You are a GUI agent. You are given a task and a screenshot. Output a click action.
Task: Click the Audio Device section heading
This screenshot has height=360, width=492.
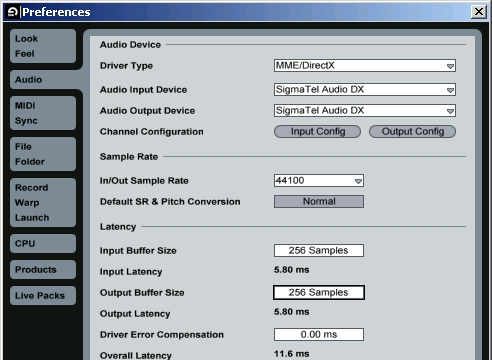click(130, 45)
